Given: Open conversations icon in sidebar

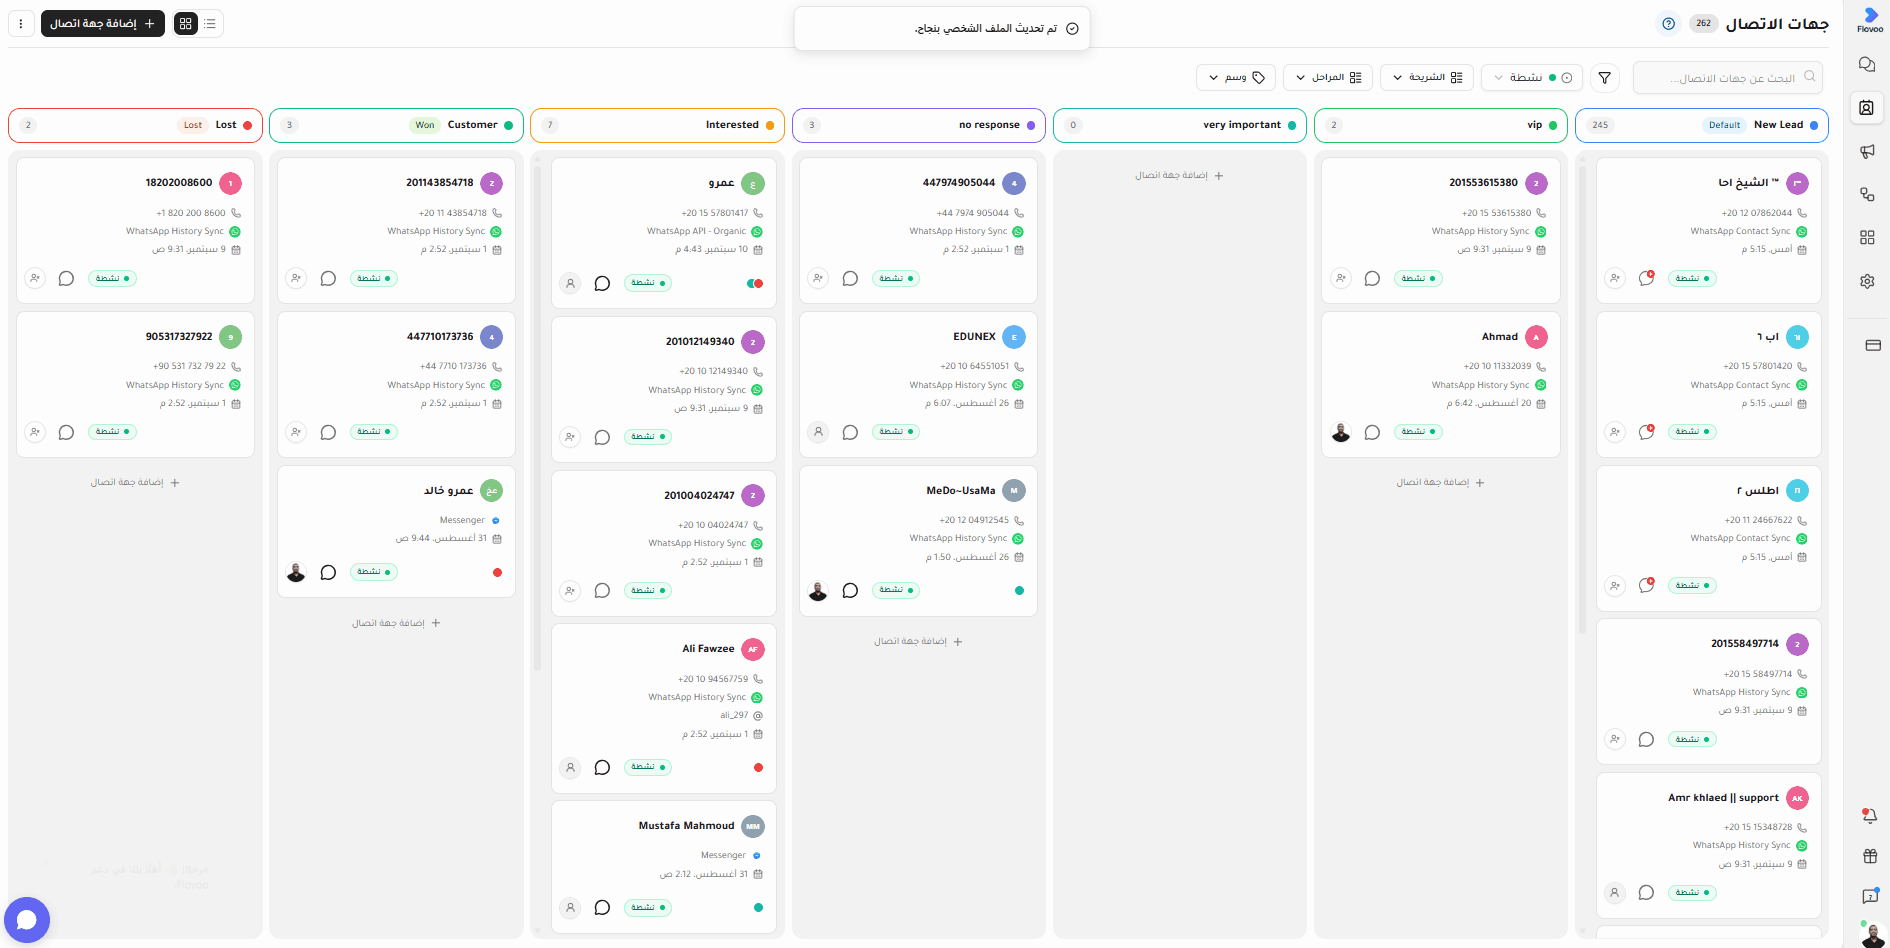Looking at the screenshot, I should pyautogui.click(x=1867, y=64).
